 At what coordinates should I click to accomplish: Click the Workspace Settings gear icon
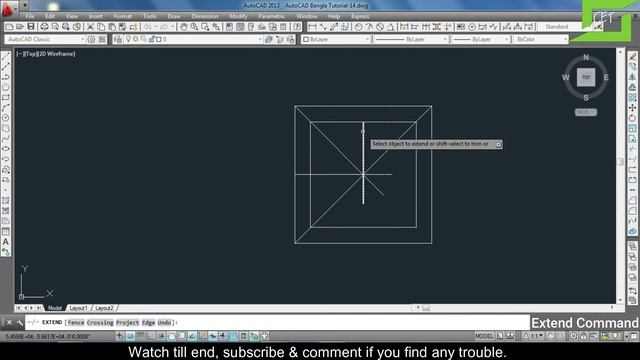[x=91, y=39]
